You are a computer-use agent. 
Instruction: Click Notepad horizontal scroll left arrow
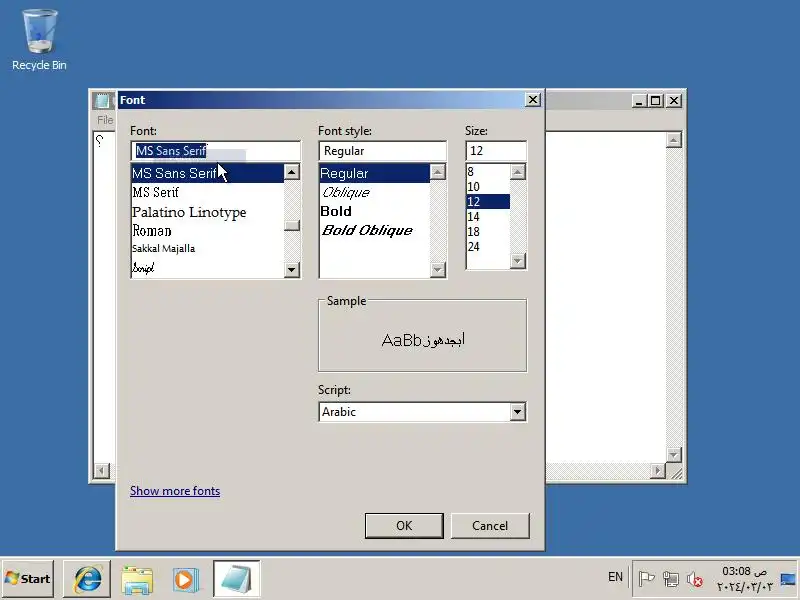click(x=102, y=470)
